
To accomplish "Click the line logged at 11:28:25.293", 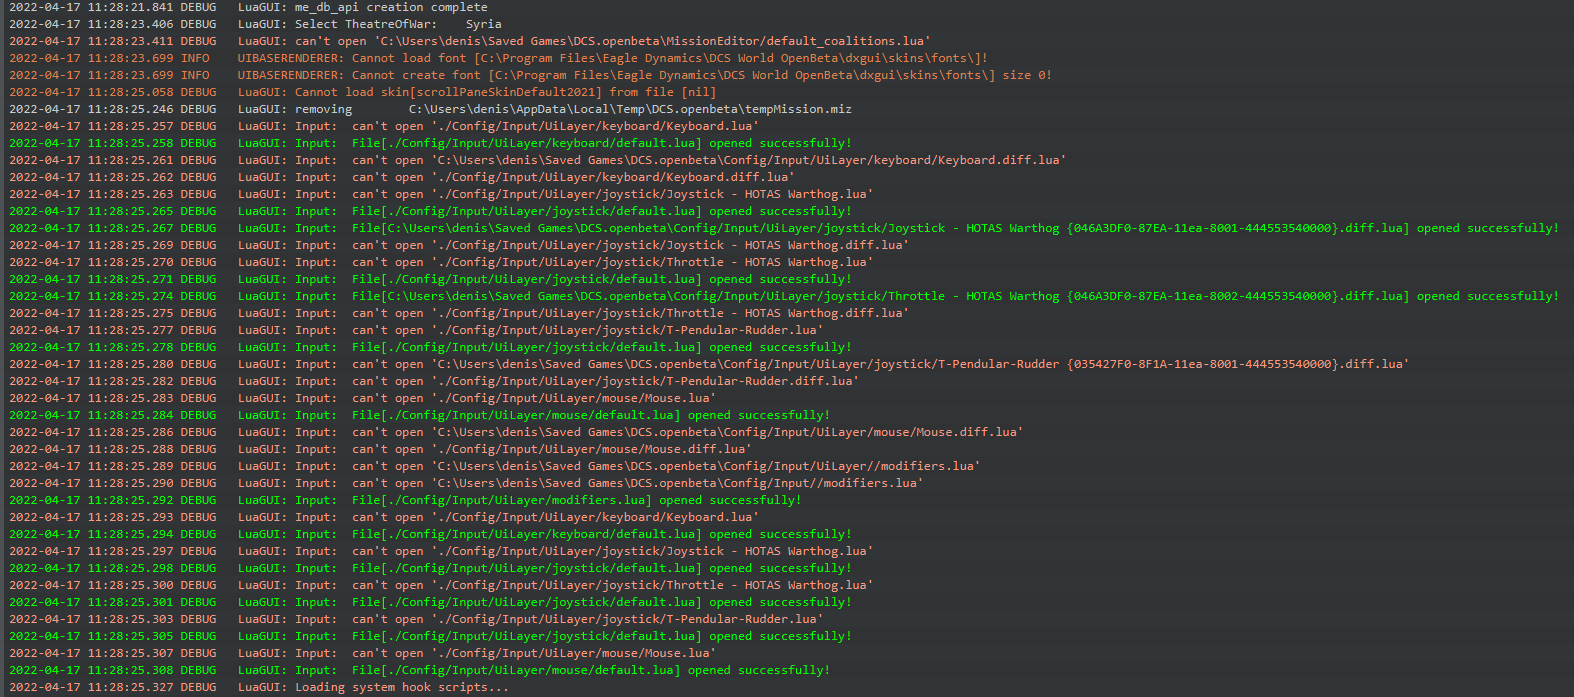I will [384, 517].
